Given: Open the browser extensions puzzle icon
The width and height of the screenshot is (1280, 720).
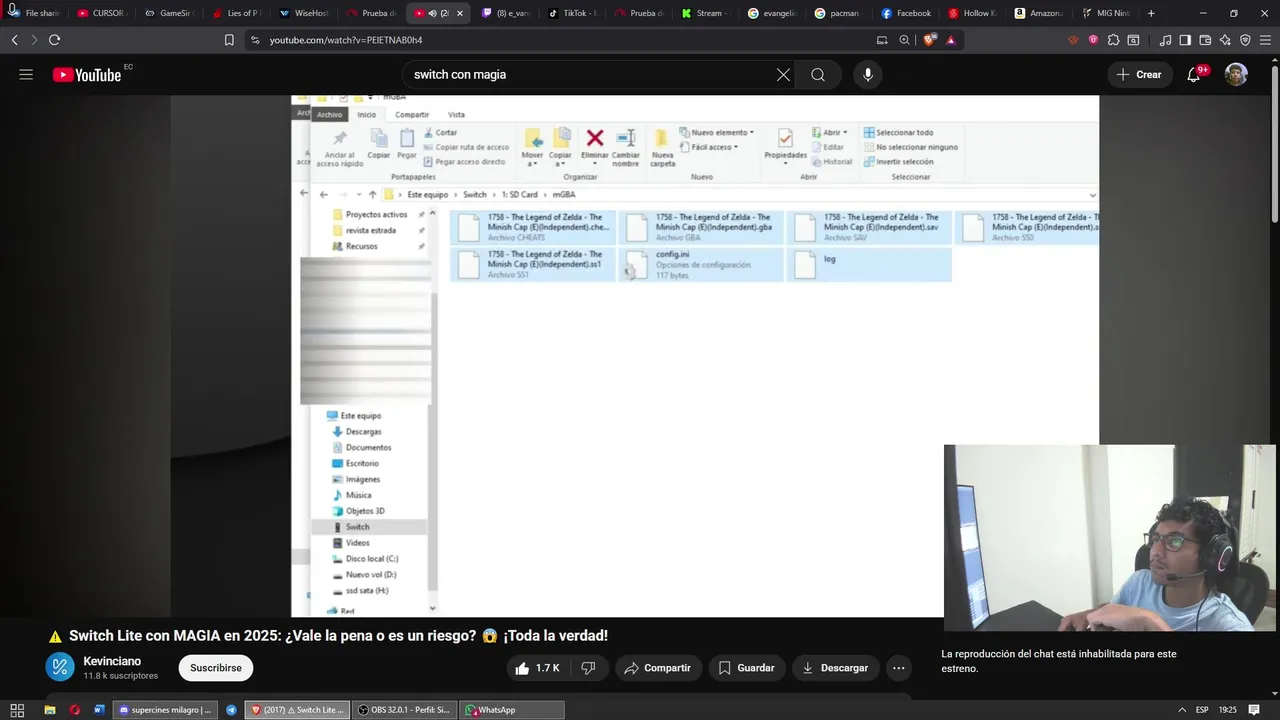Looking at the screenshot, I should pos(1113,40).
